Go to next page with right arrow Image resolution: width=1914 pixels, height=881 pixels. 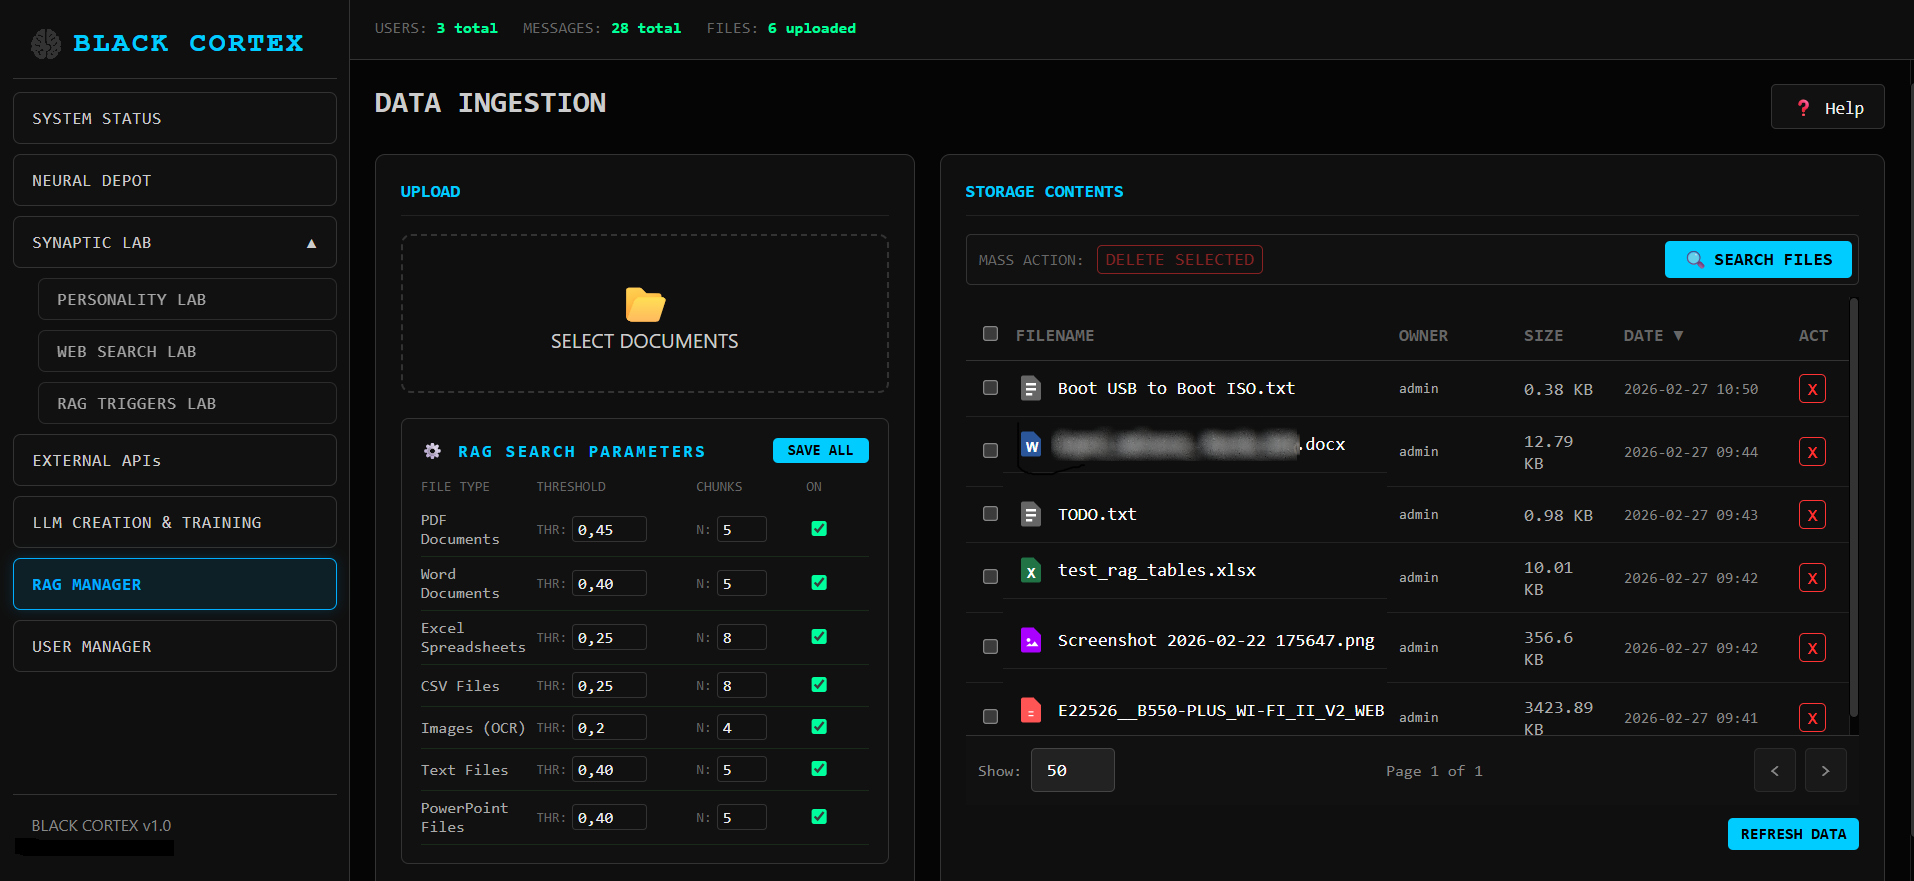(x=1825, y=771)
